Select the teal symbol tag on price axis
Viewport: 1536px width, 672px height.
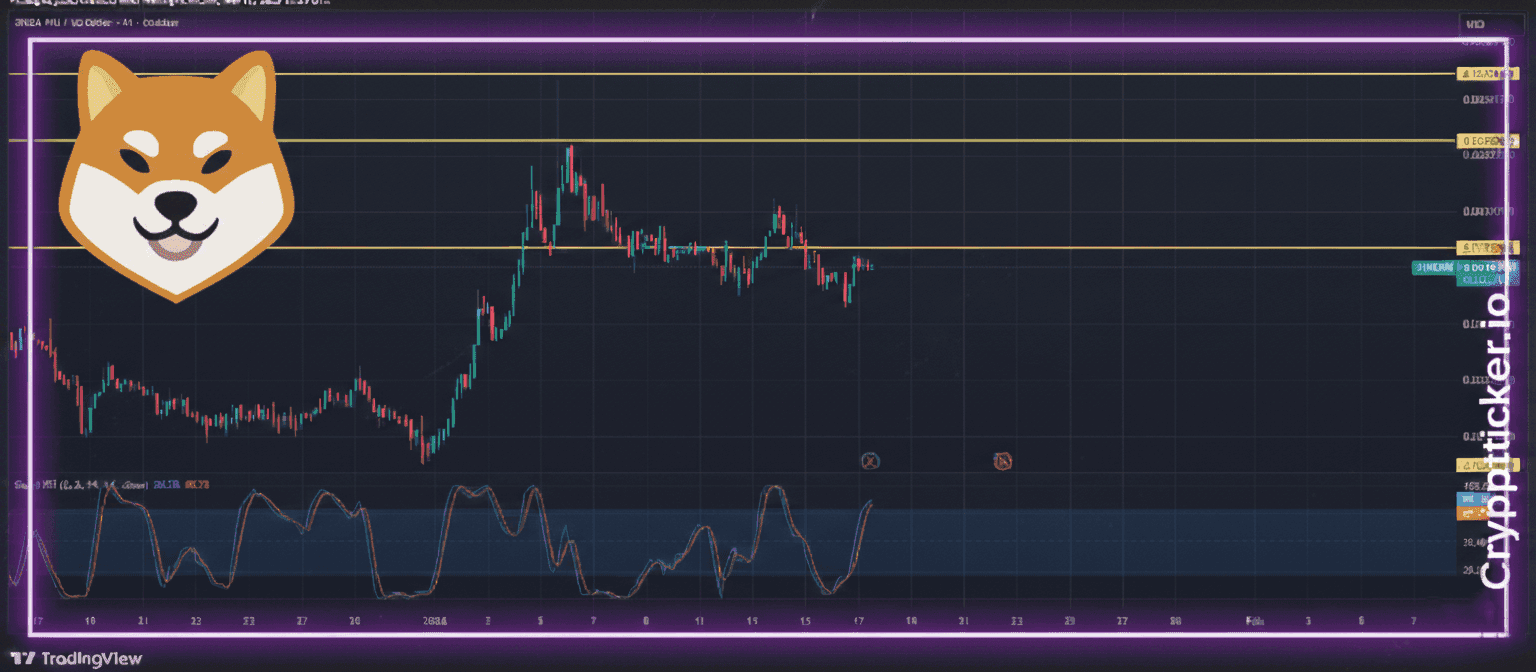(1433, 267)
